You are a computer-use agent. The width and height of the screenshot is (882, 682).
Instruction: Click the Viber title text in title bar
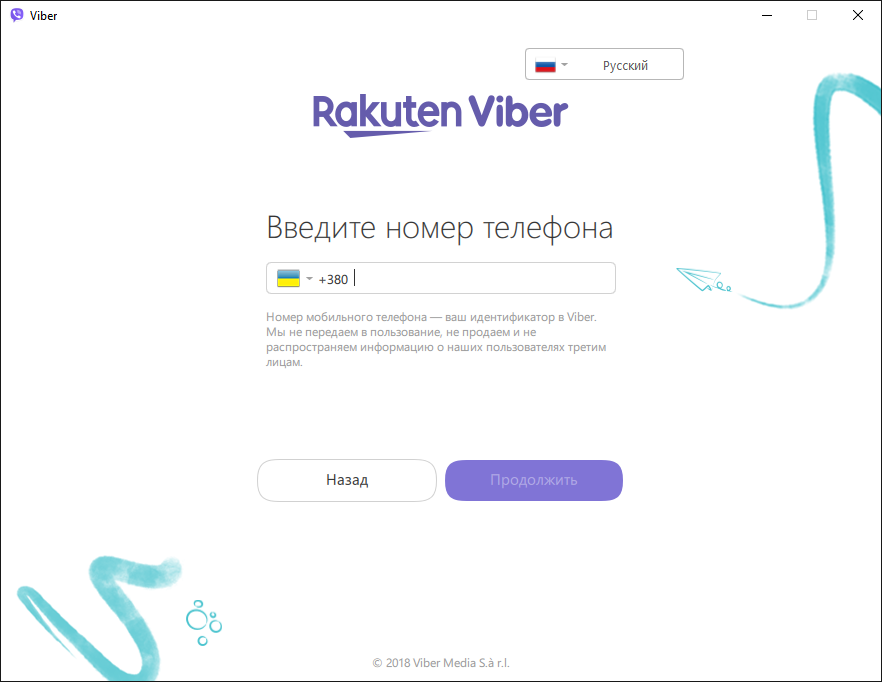[43, 16]
